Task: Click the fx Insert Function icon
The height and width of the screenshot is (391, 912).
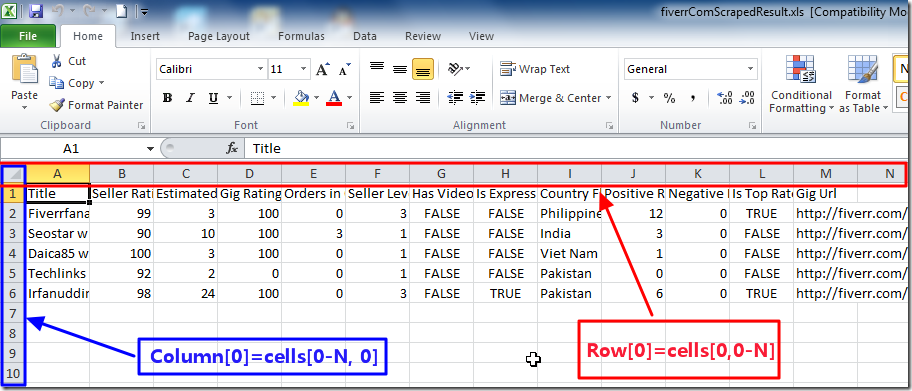Action: pyautogui.click(x=232, y=149)
